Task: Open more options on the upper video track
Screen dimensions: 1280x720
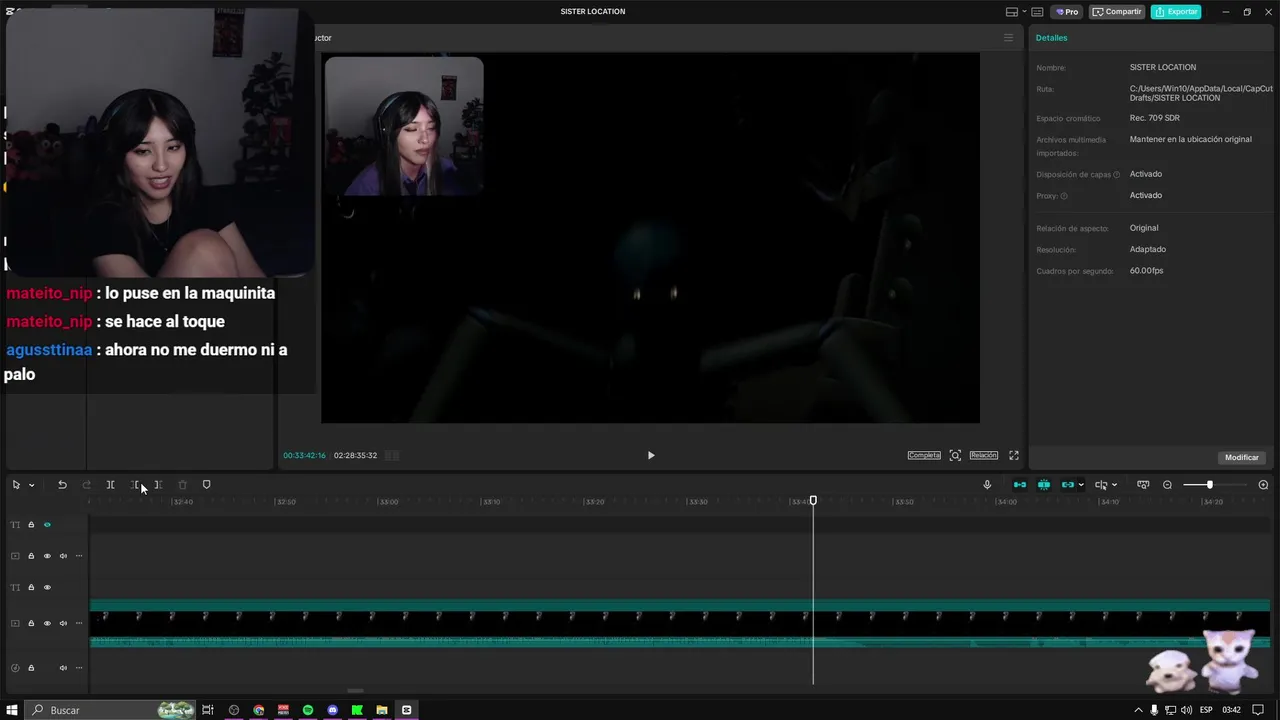Action: click(x=79, y=556)
